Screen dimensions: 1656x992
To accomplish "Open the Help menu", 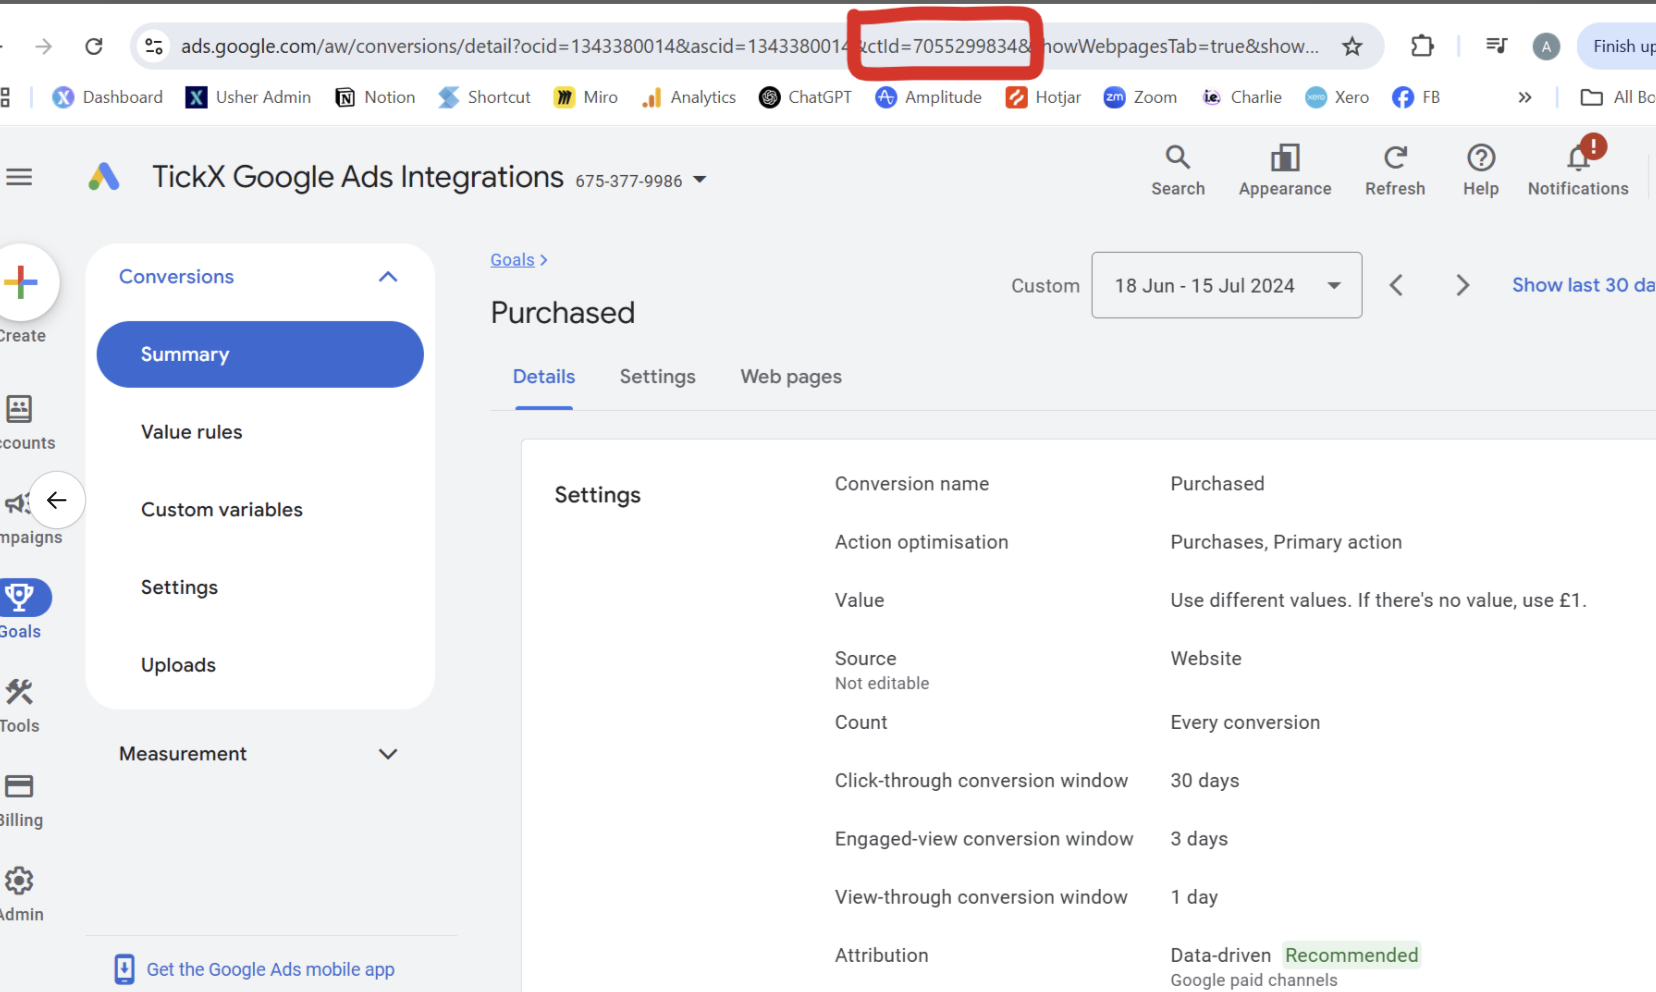I will coord(1480,170).
